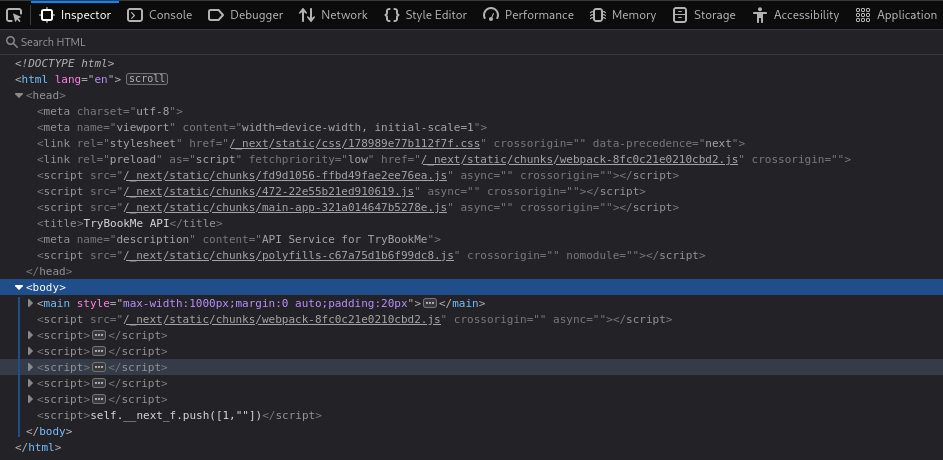Click the element picker icon
This screenshot has width=943, height=460.
14,15
